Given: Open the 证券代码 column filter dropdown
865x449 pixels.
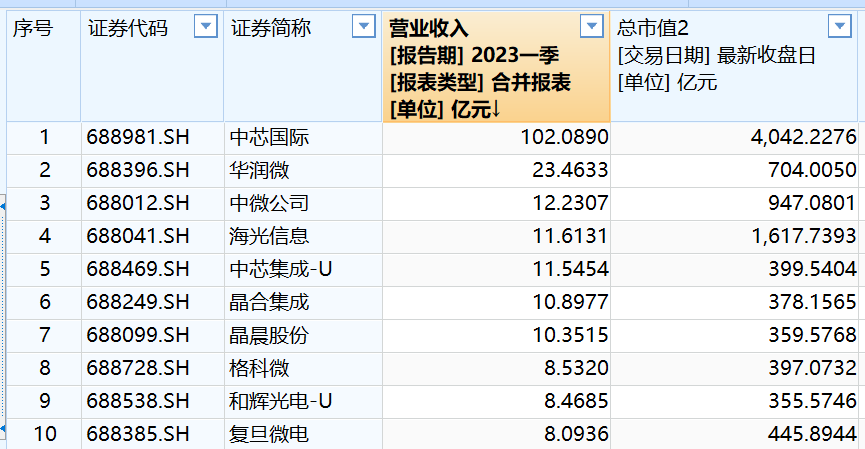Looking at the screenshot, I should pyautogui.click(x=206, y=26).
